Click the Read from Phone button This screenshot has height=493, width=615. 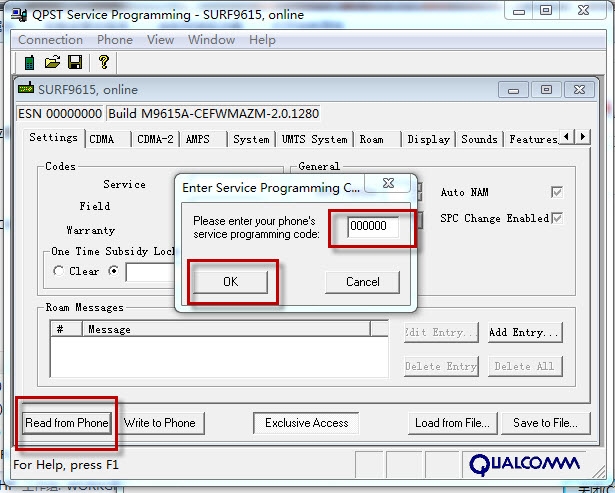coord(67,423)
